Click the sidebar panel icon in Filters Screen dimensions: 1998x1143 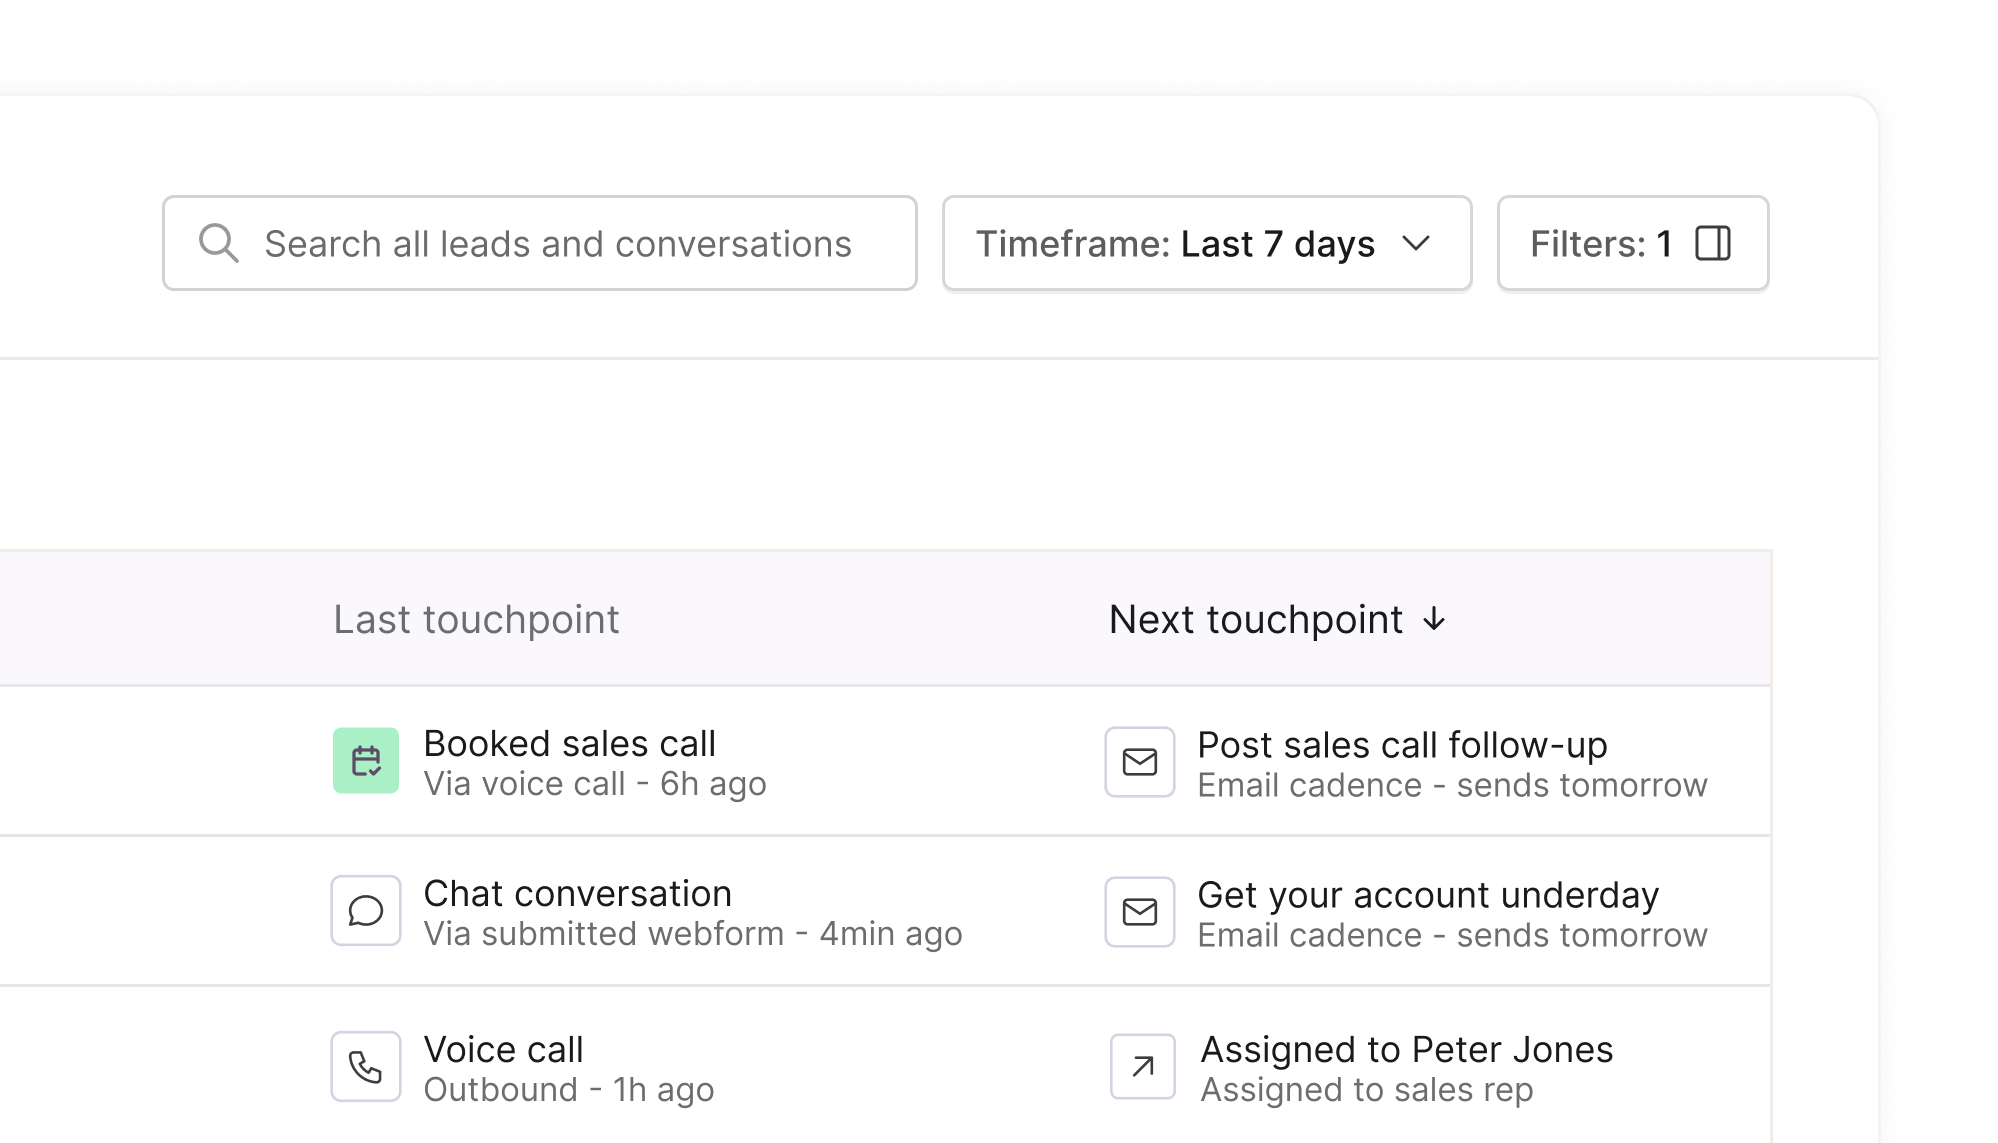1713,243
